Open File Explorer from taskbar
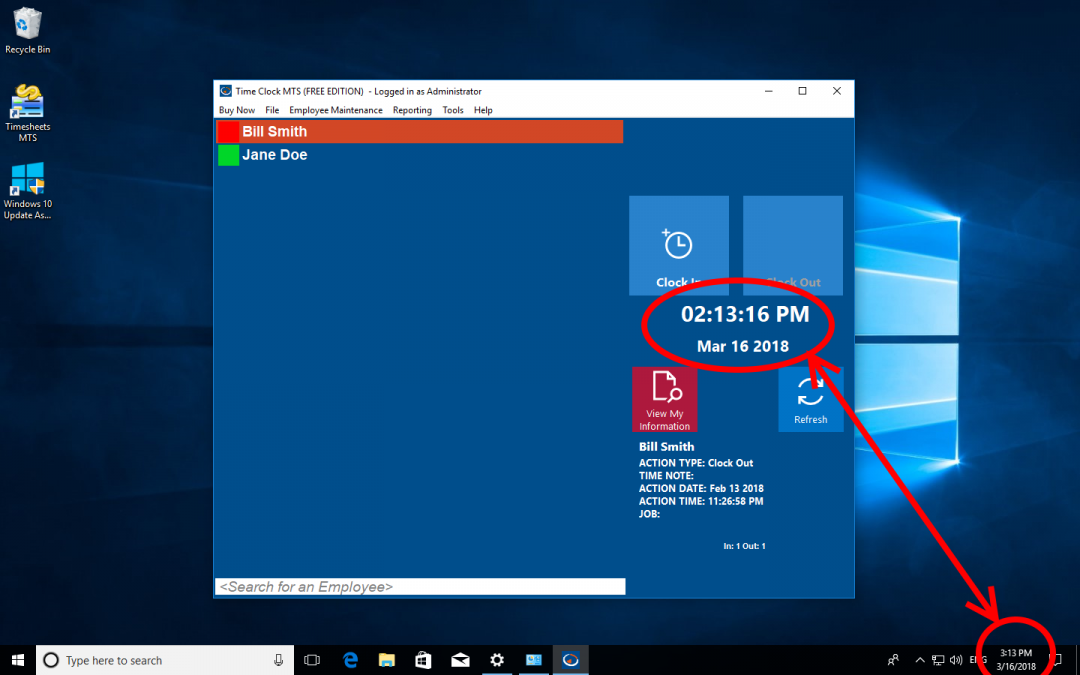 pos(387,660)
